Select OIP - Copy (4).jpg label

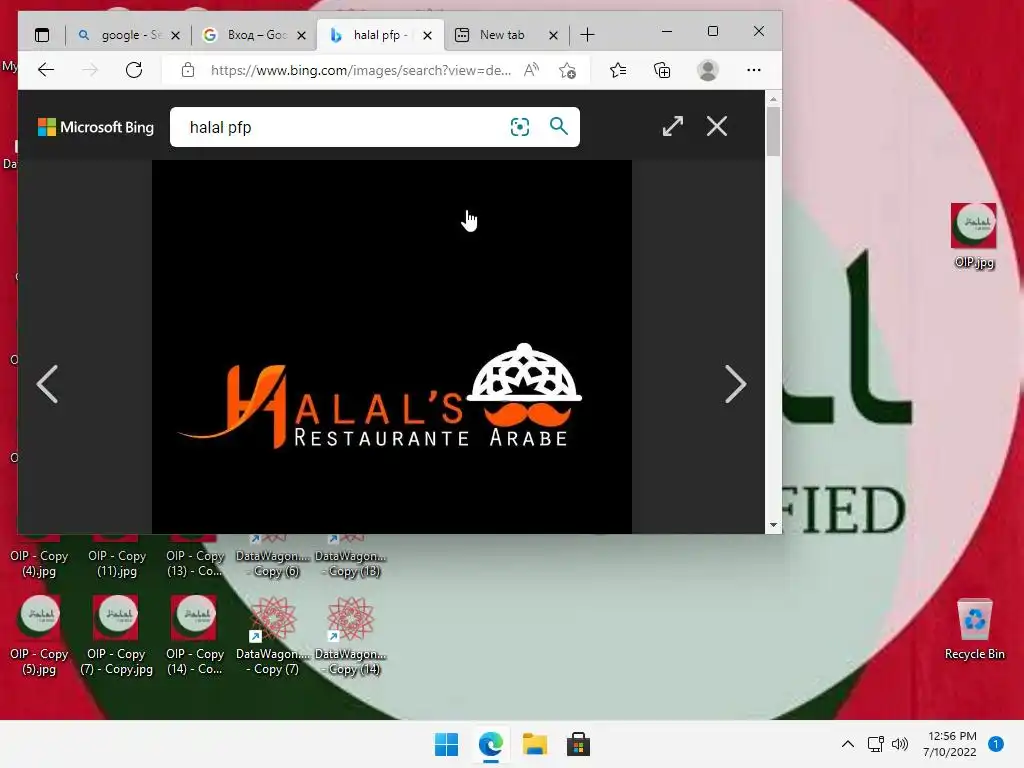(x=39, y=563)
